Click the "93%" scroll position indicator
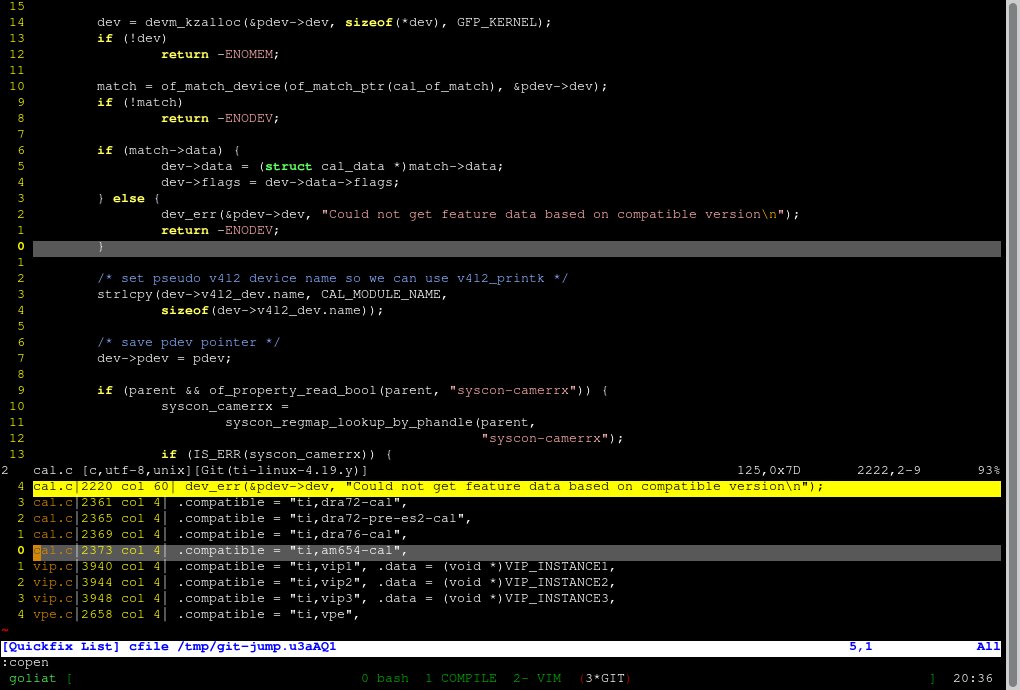This screenshot has width=1020, height=690. pyautogui.click(x=990, y=470)
